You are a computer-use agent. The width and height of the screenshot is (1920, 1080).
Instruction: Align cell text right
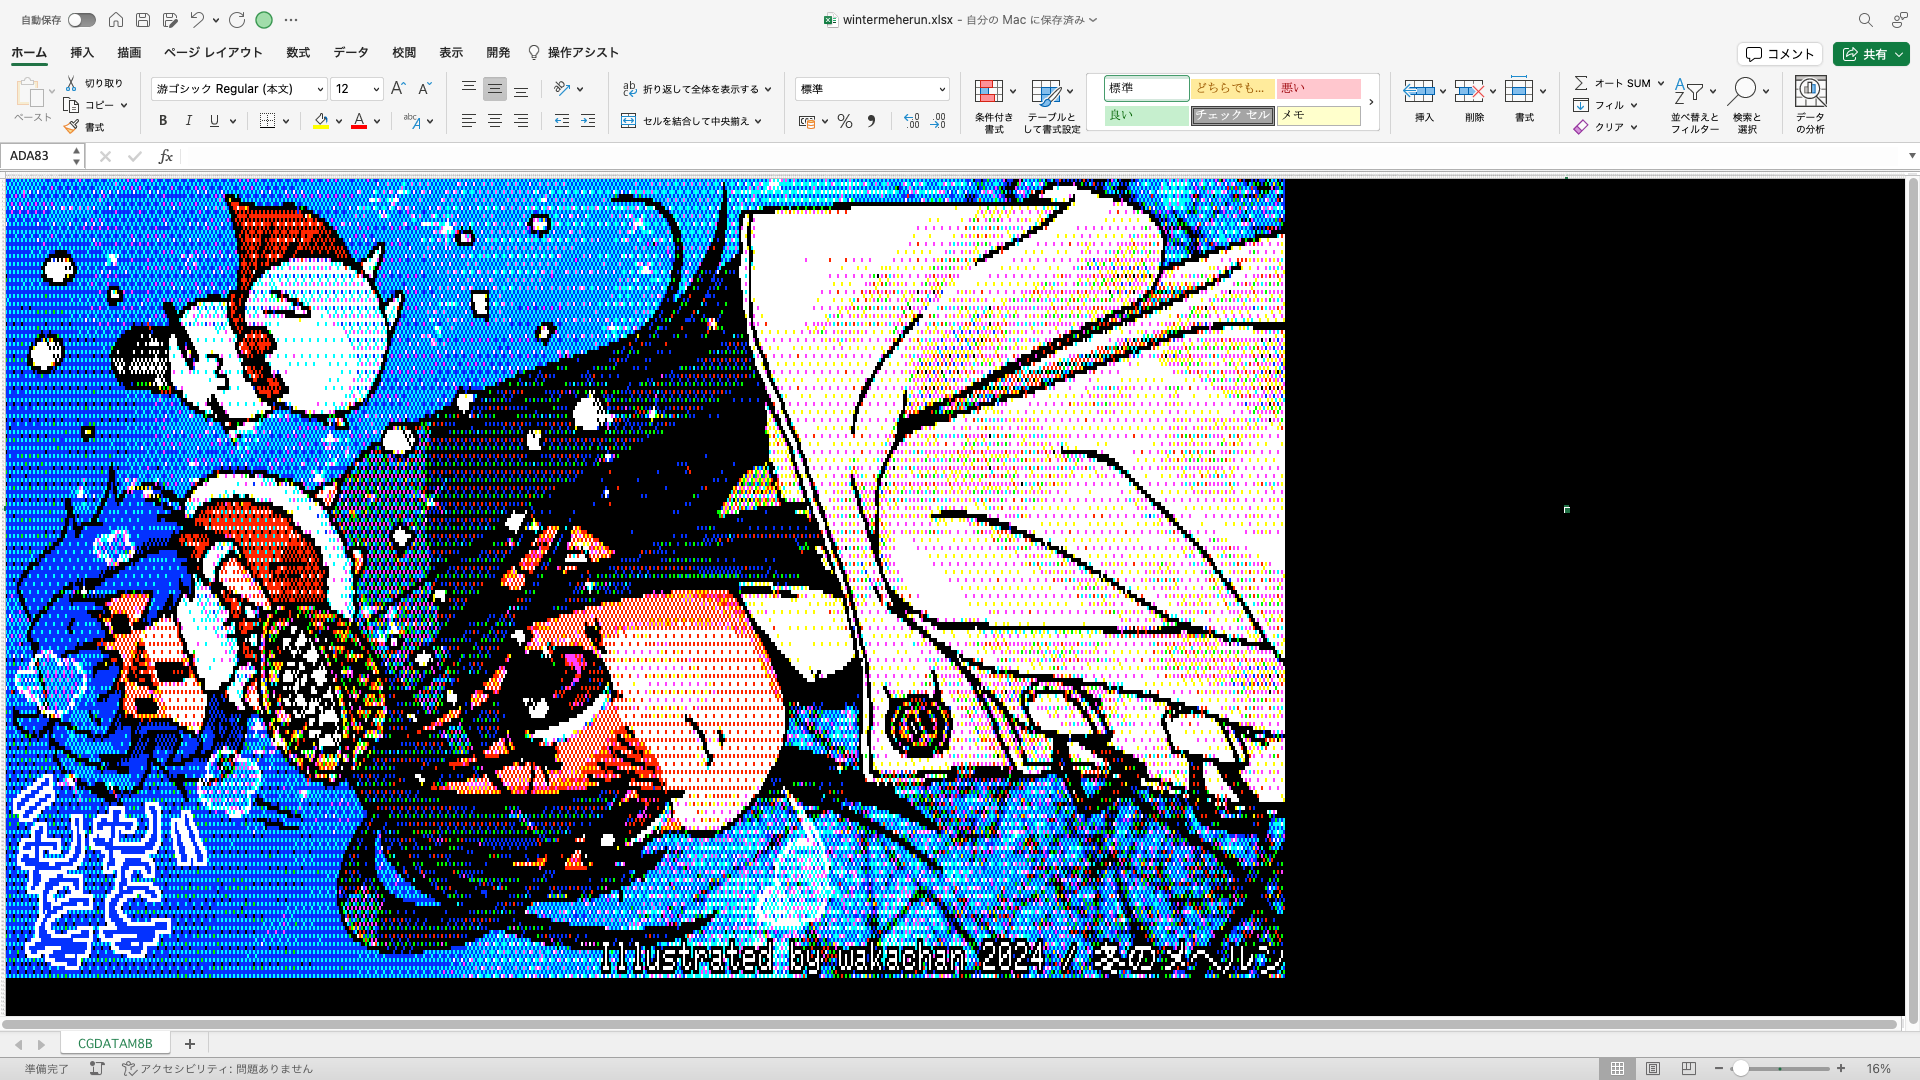tap(520, 121)
